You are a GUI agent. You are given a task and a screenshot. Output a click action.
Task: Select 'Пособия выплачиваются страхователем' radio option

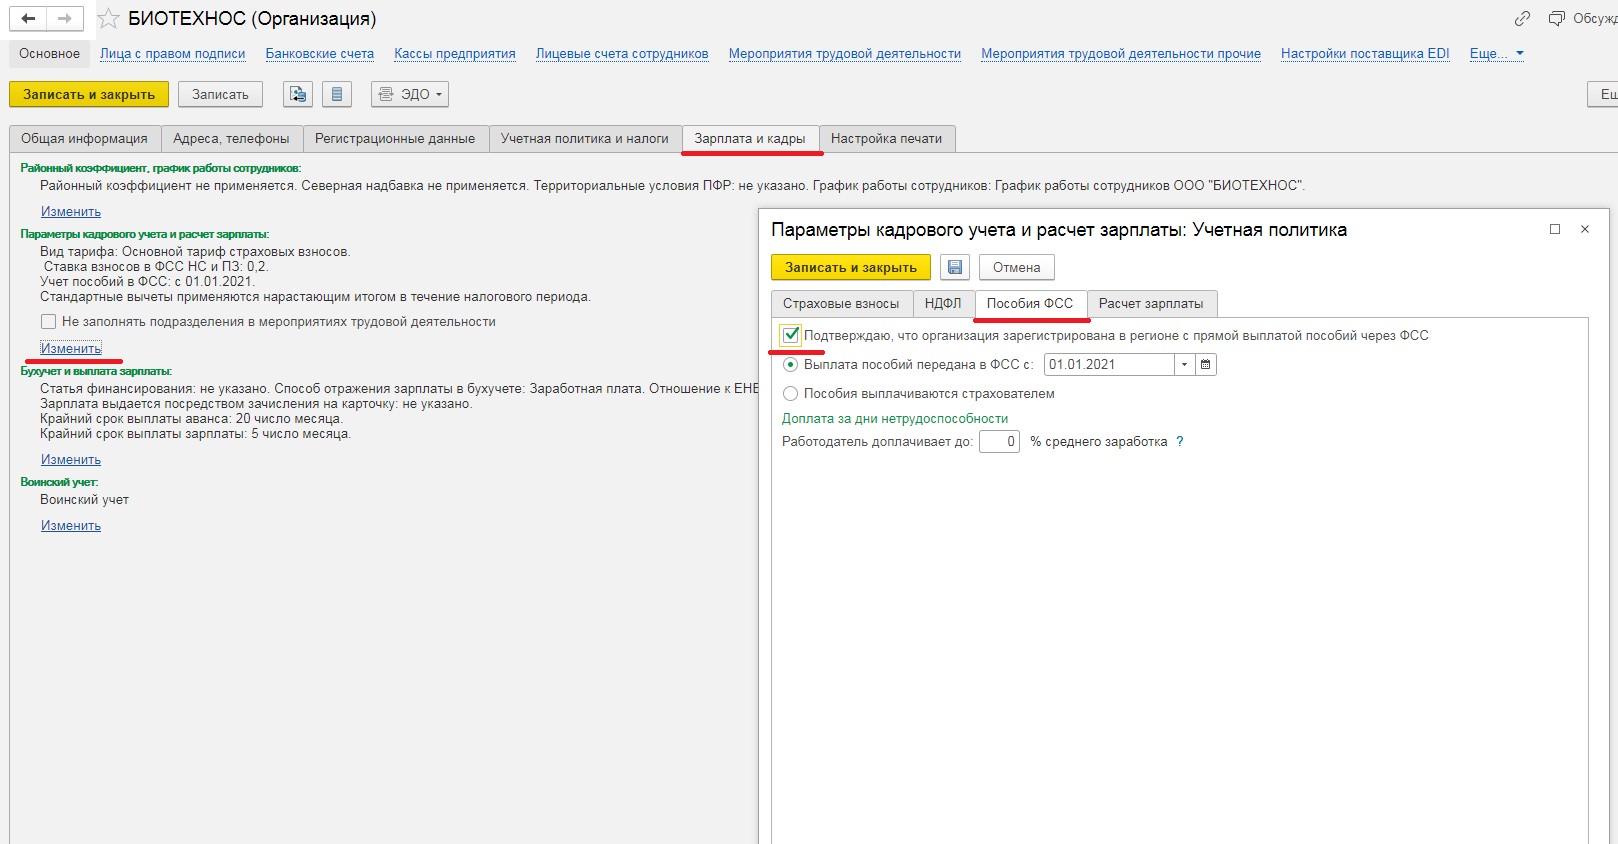click(x=791, y=394)
